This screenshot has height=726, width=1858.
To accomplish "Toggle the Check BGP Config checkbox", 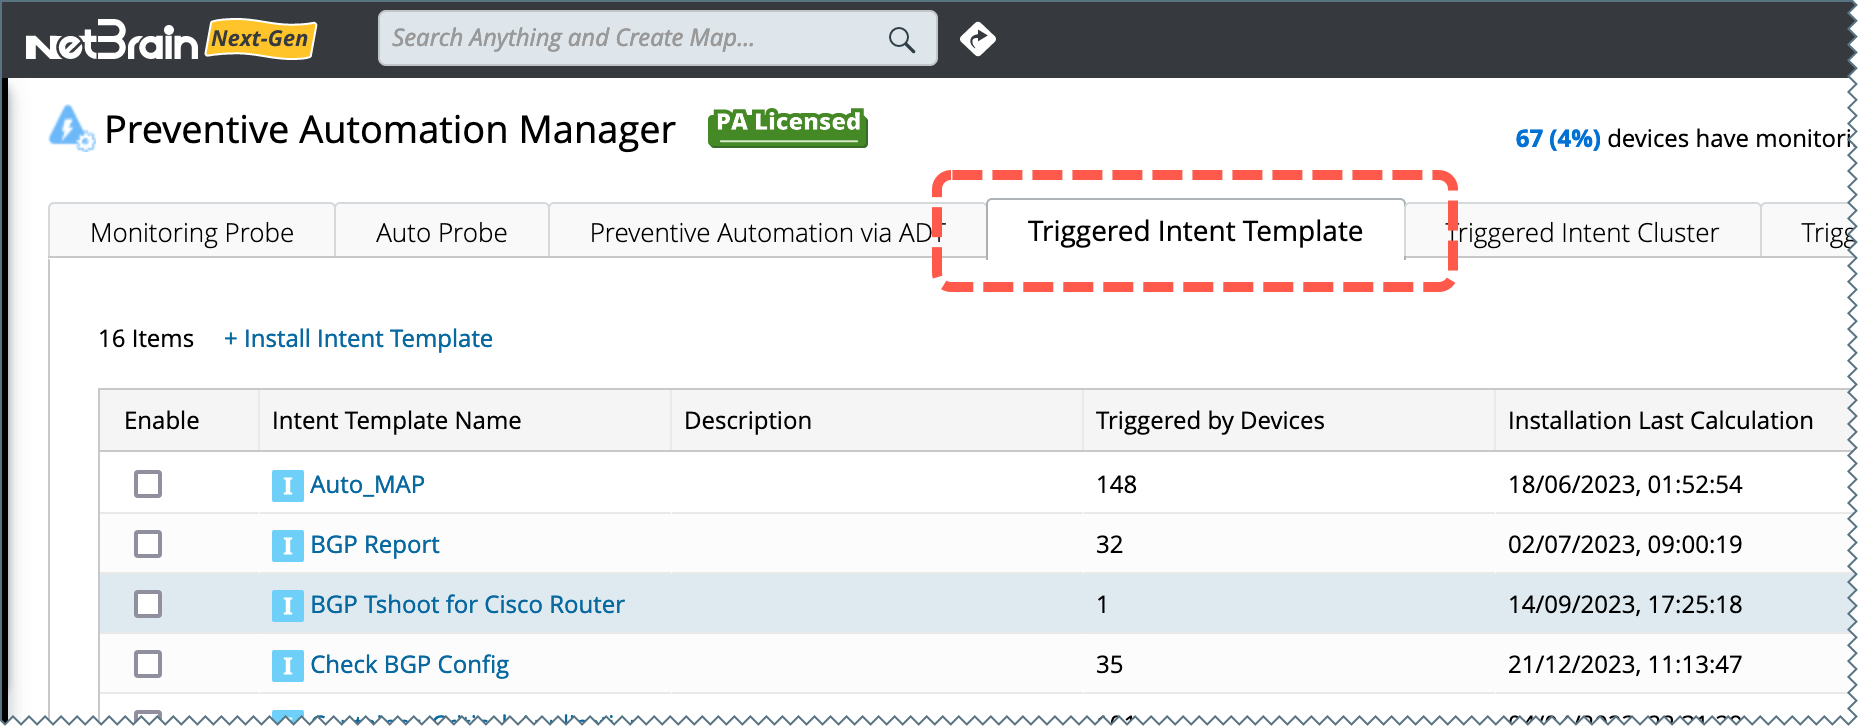I will point(148,664).
